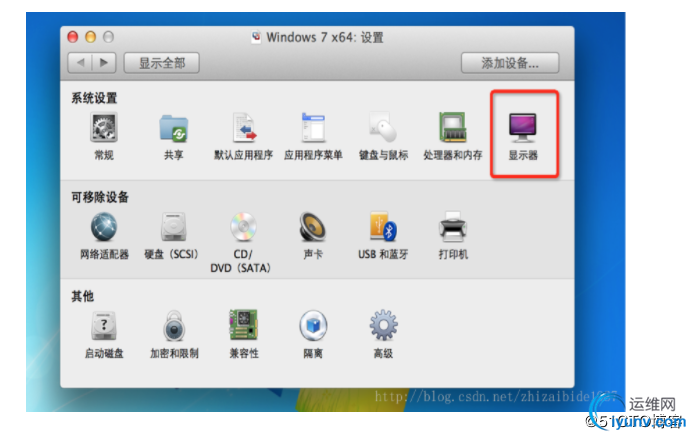The width and height of the screenshot is (692, 438).
Task: Click the gray zoom window button
Action: click(108, 37)
